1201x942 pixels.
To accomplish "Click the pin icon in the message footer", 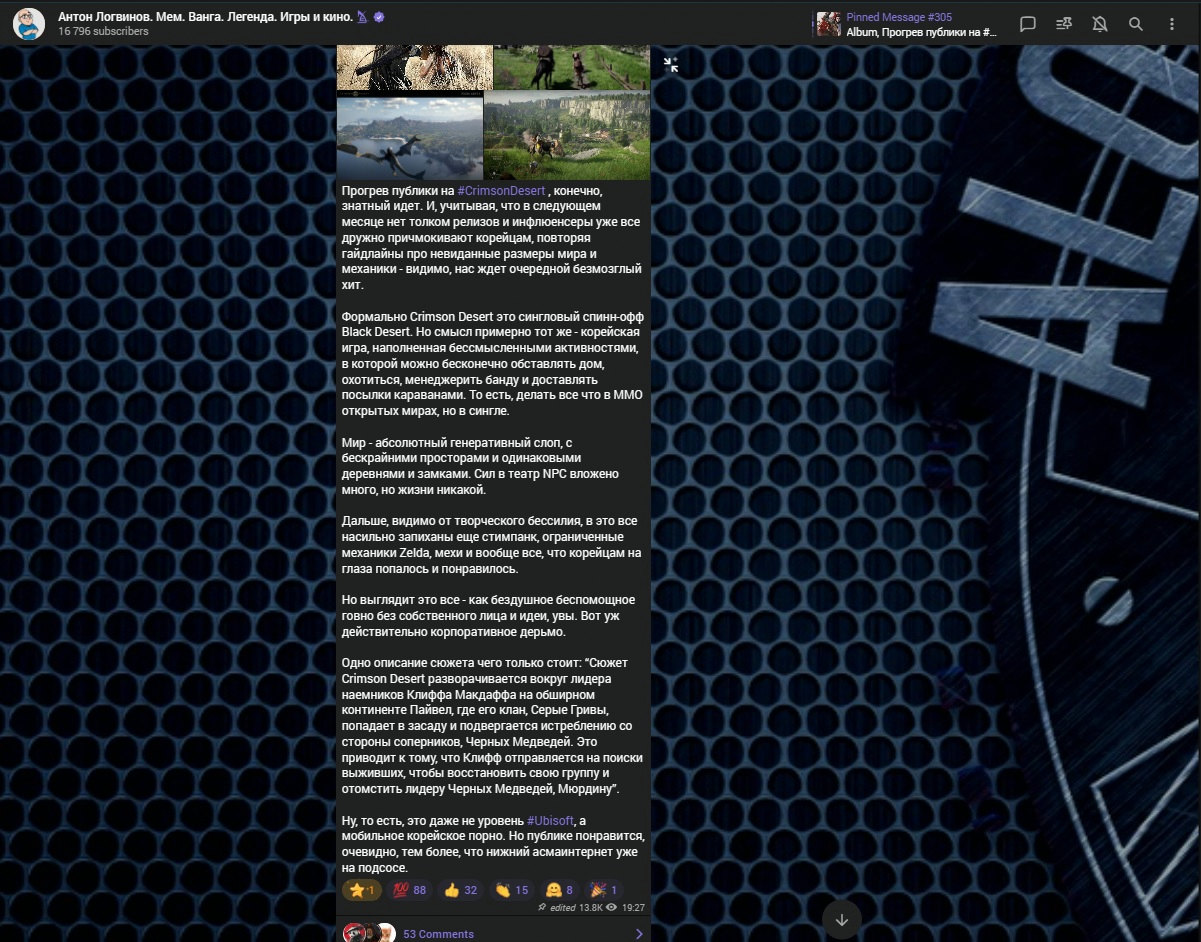I will (x=541, y=907).
